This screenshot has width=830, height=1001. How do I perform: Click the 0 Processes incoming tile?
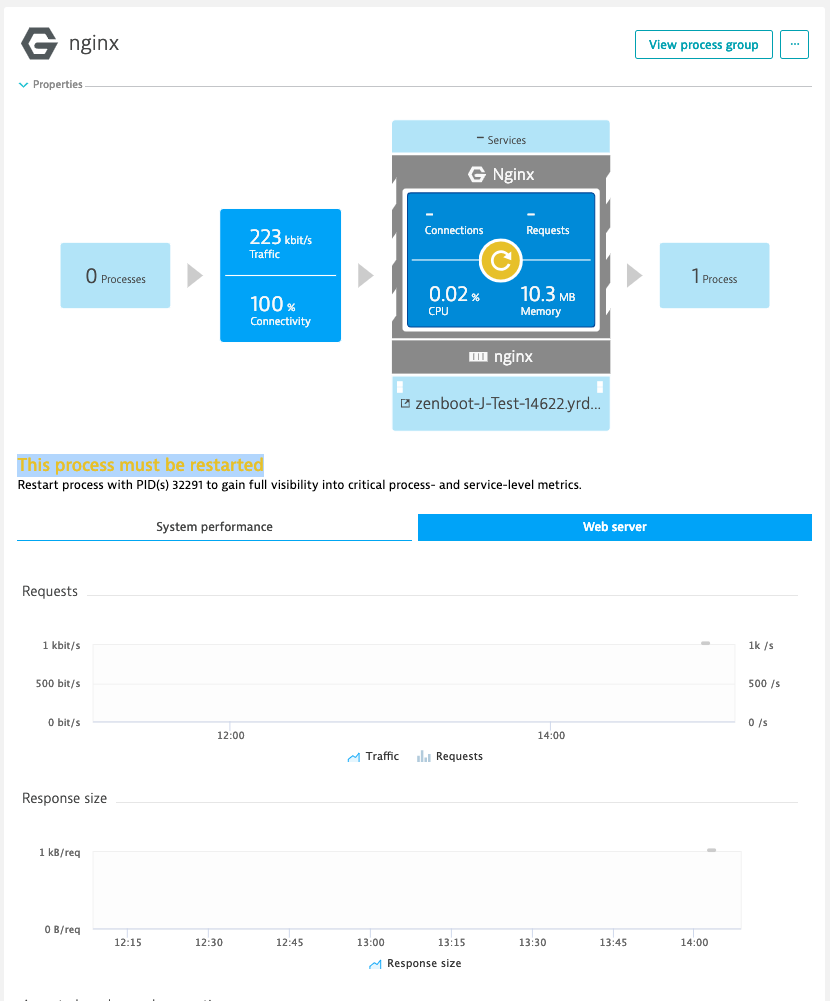point(115,276)
